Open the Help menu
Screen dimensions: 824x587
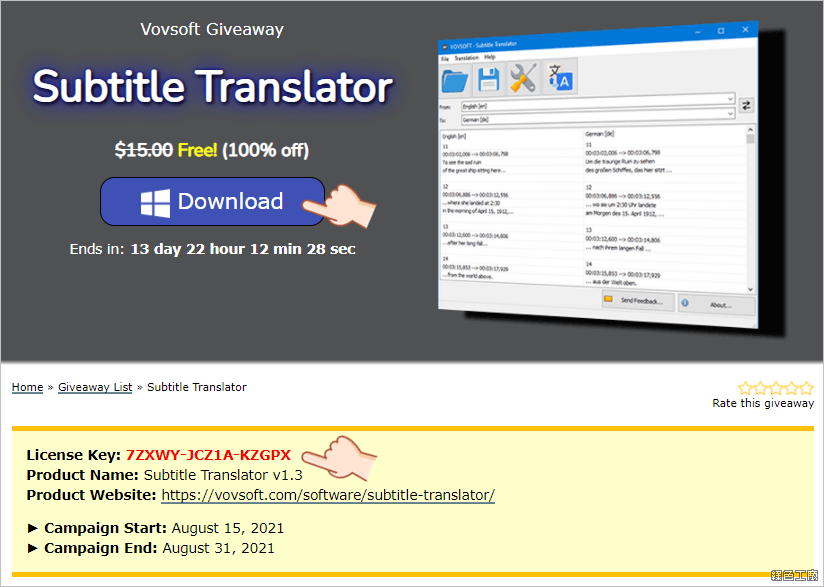[x=488, y=57]
